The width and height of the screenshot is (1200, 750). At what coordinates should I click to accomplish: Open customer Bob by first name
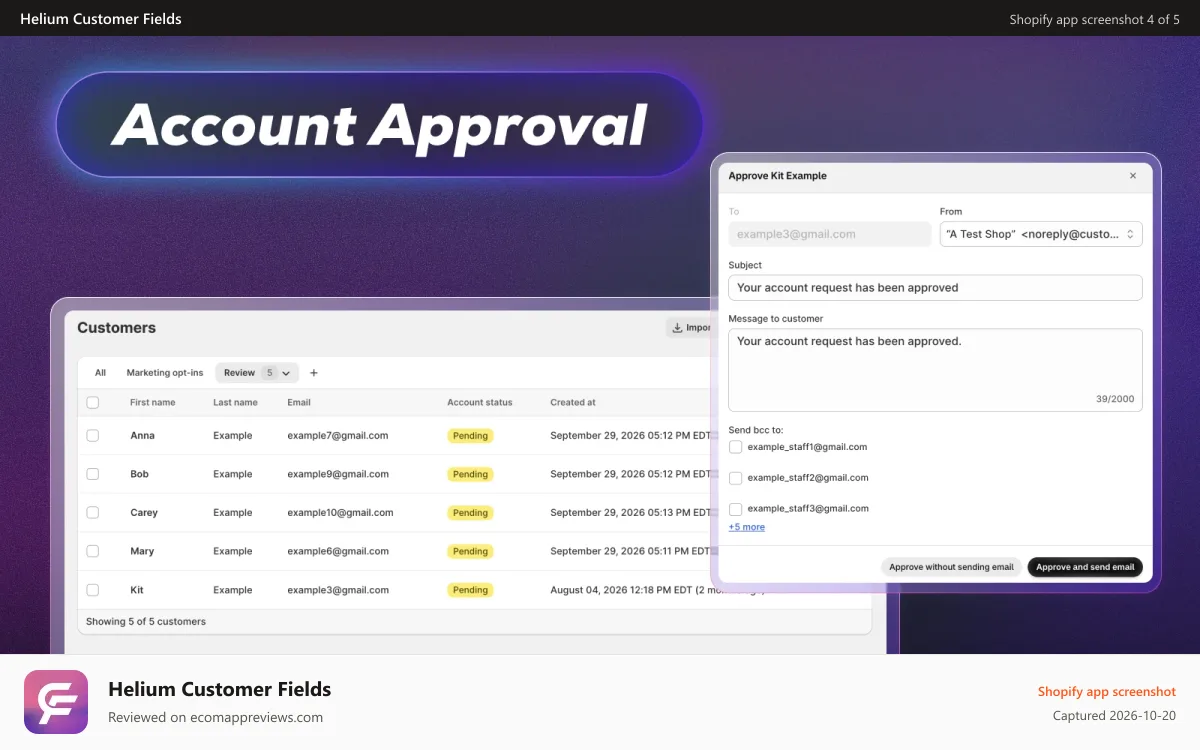[139, 474]
